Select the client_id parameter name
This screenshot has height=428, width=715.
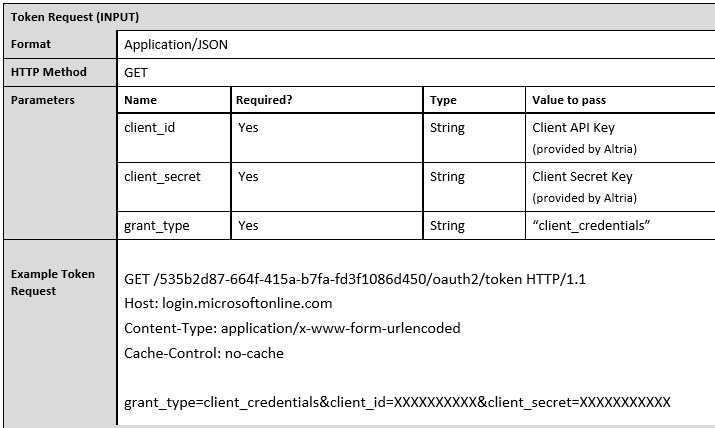pyautogui.click(x=150, y=128)
